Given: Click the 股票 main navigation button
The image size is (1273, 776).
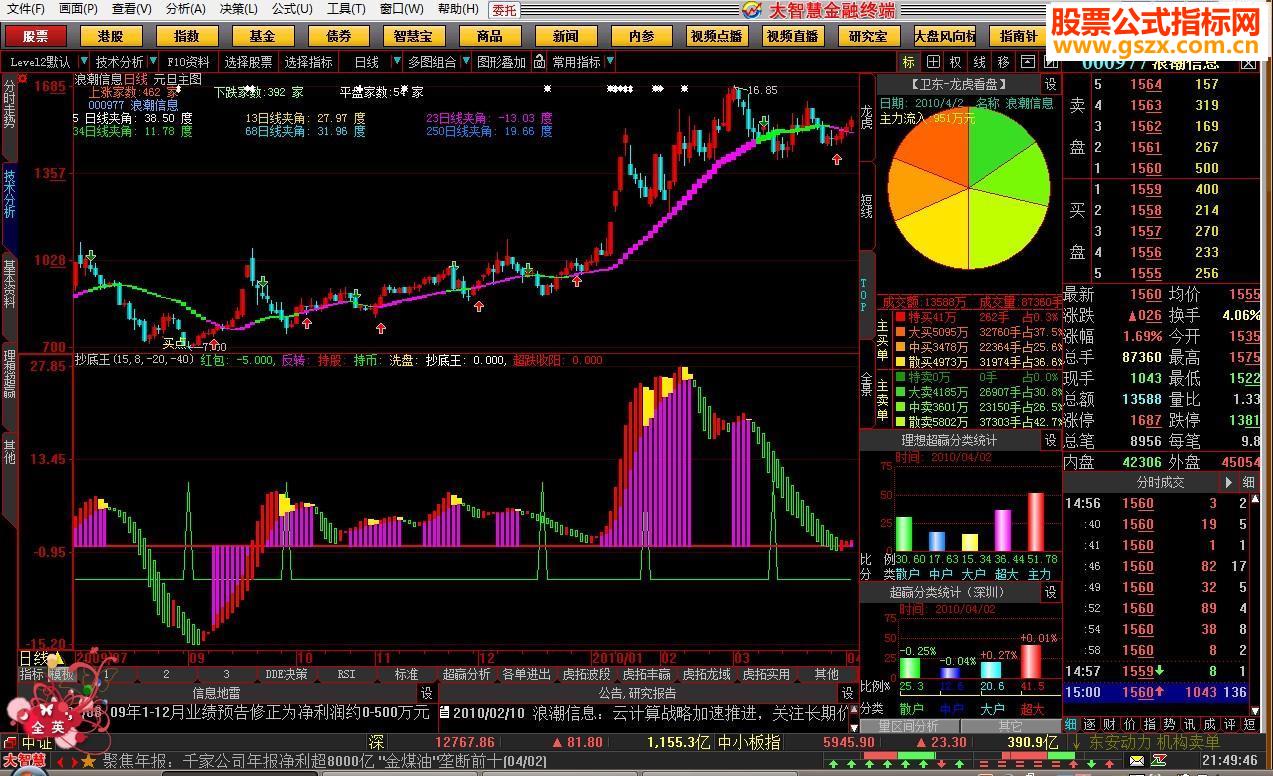Looking at the screenshot, I should pos(35,36).
